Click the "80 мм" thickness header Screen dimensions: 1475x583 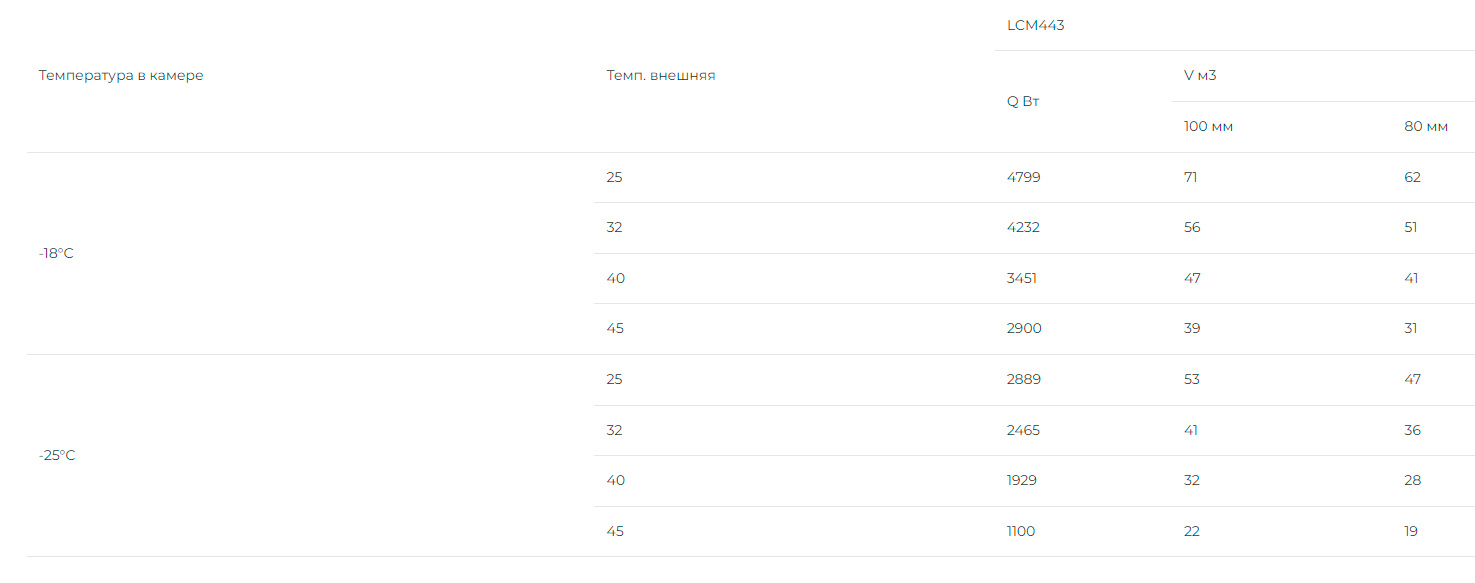click(1426, 127)
